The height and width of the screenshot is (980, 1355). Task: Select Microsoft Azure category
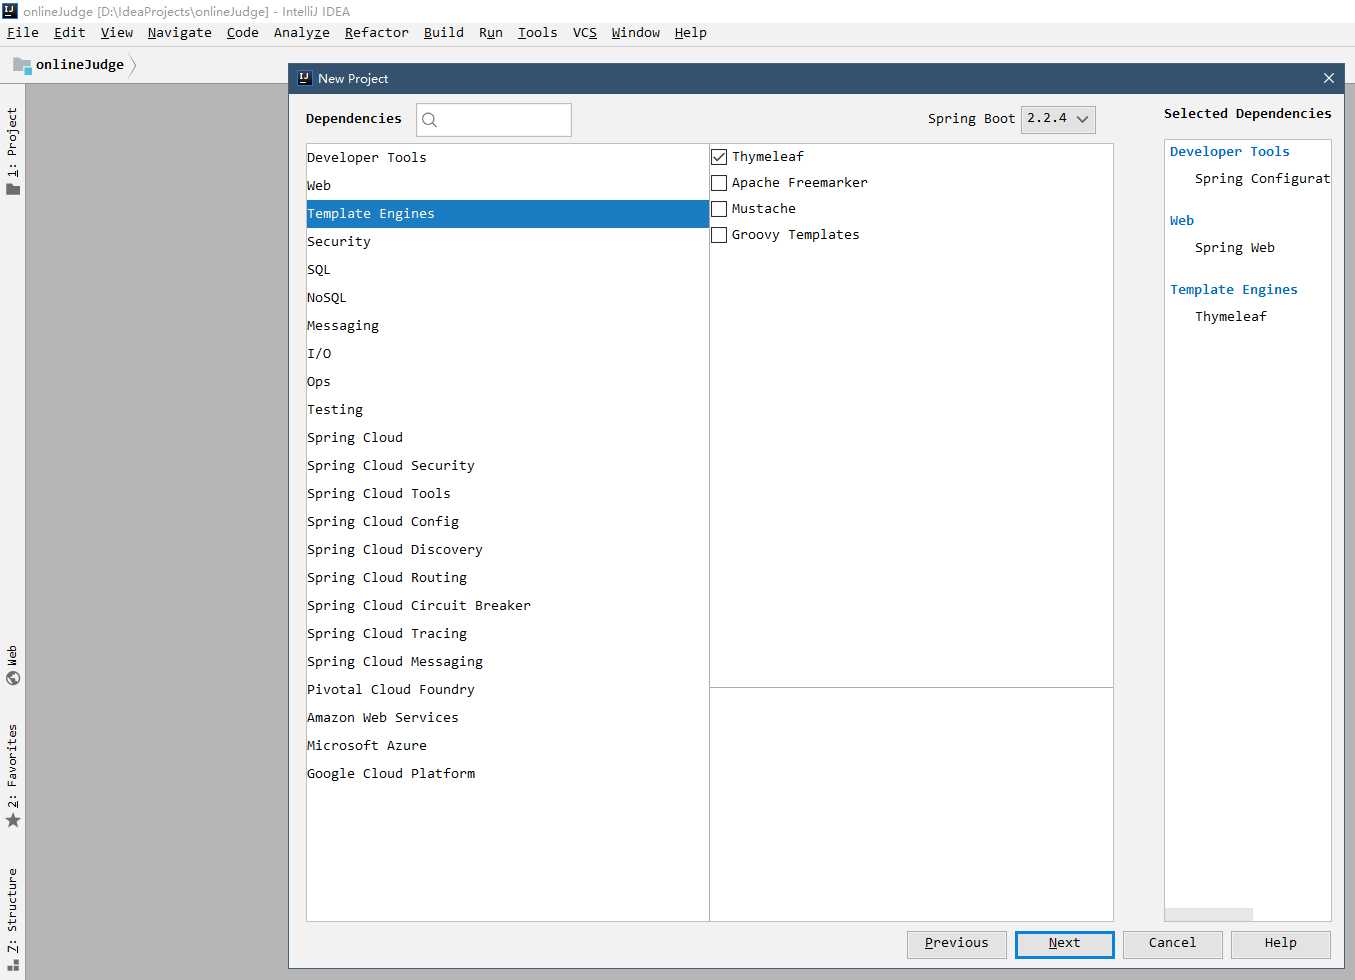[x=507, y=746]
